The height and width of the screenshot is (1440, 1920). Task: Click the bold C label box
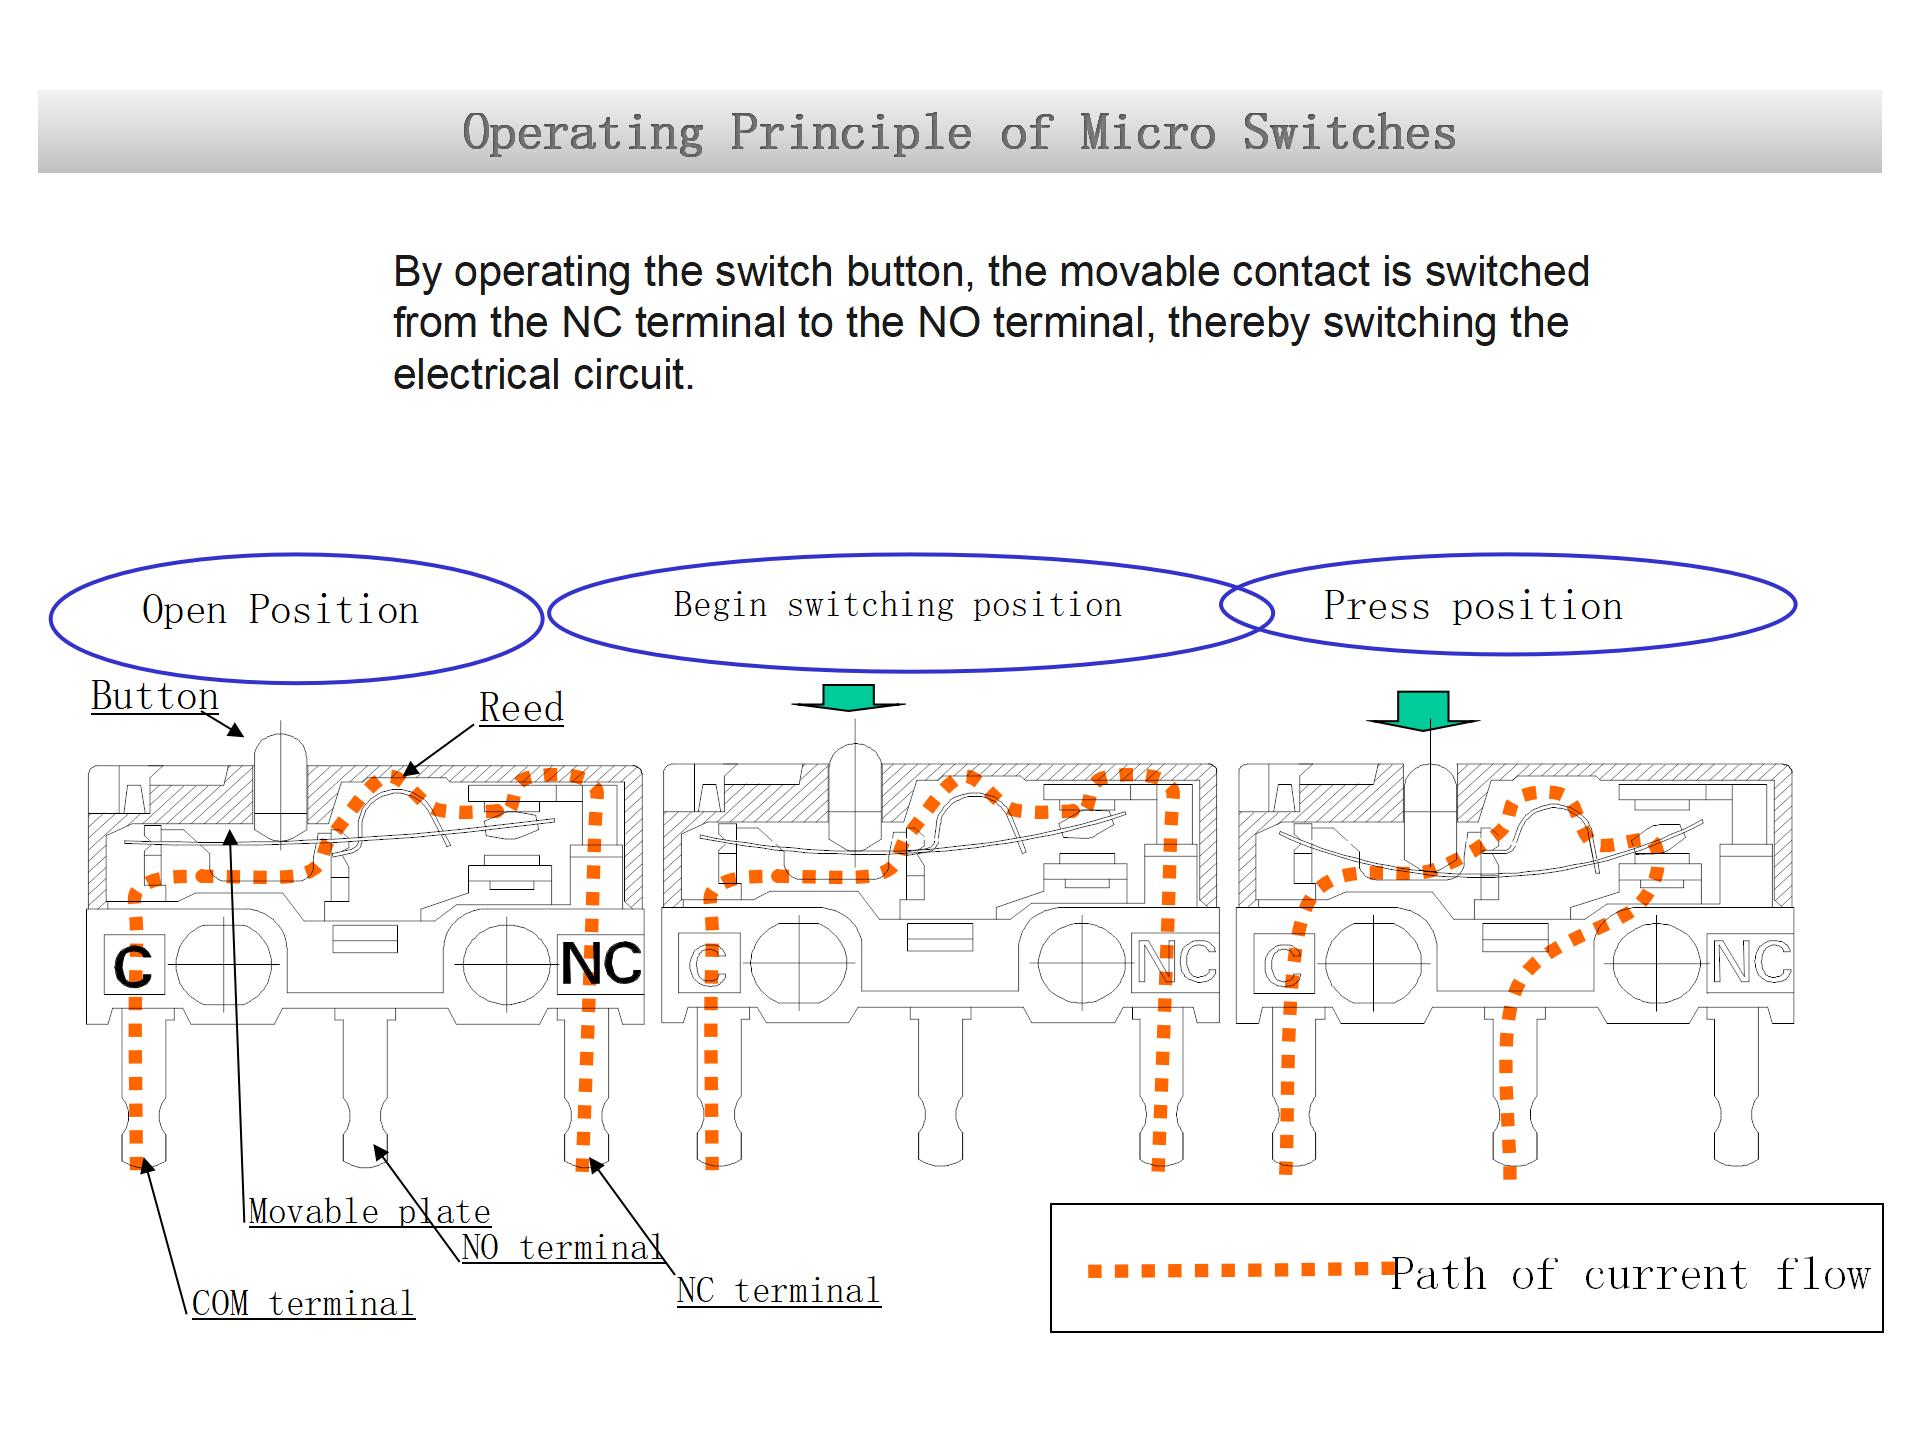134,965
